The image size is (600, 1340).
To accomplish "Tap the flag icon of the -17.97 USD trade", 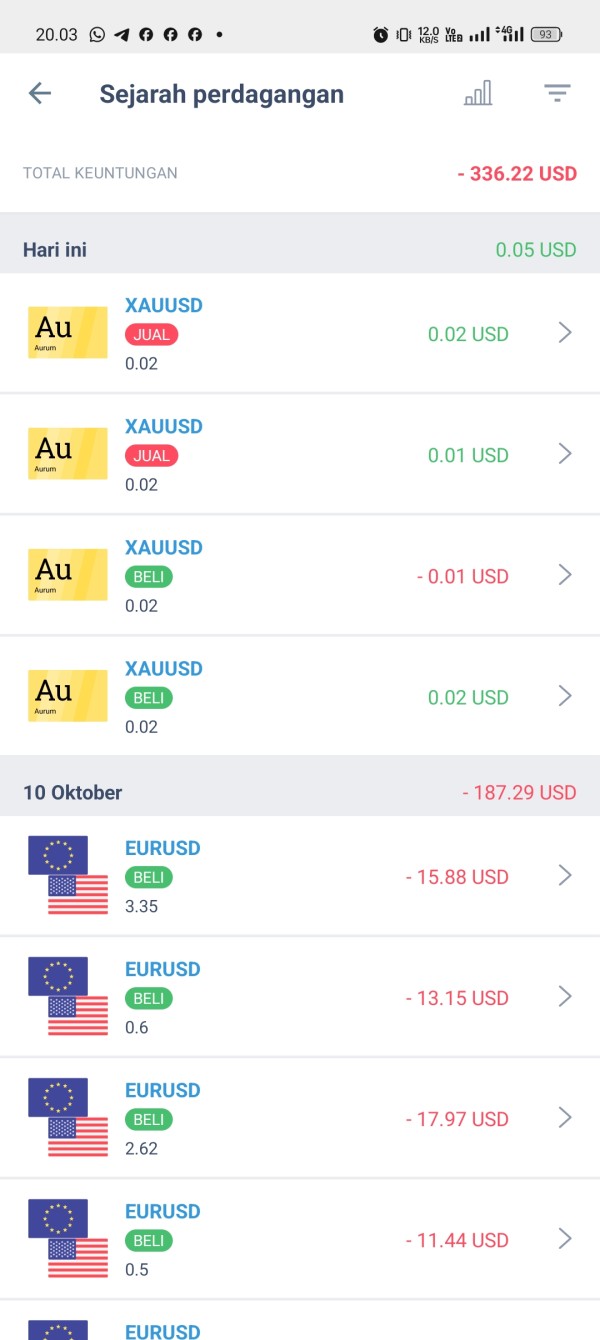I will pos(68,1118).
